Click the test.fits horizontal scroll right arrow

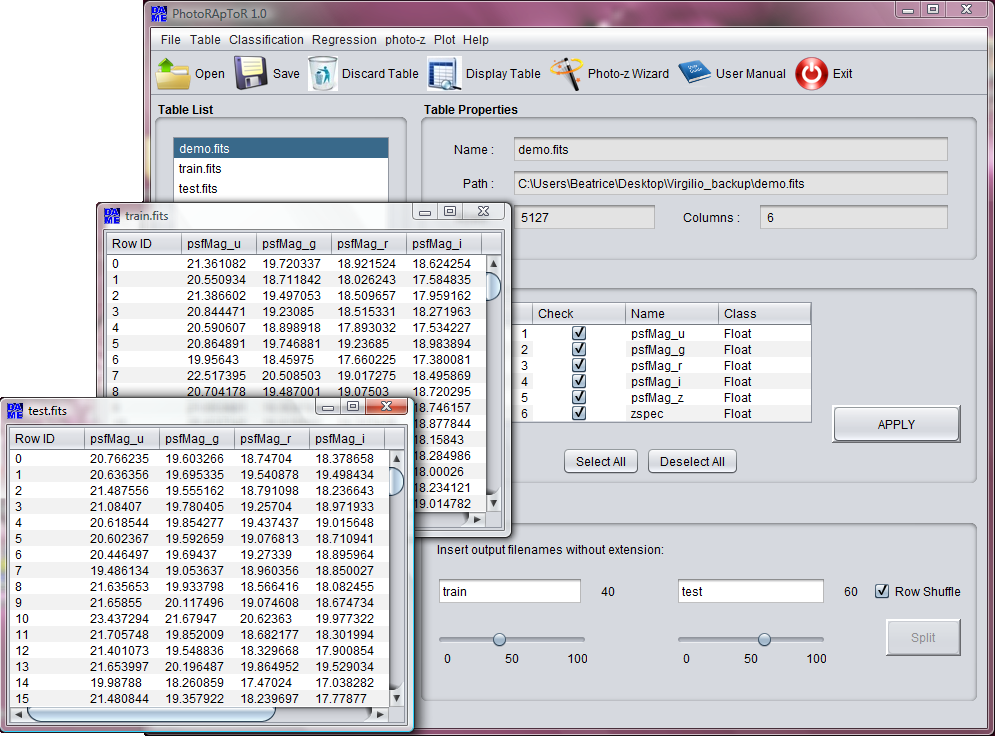point(380,715)
